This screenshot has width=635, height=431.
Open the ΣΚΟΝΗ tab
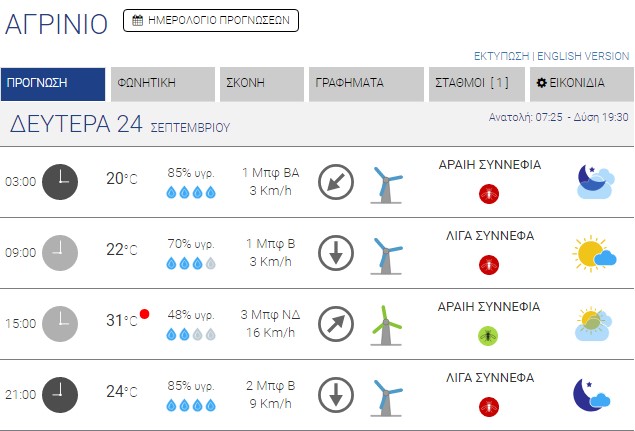tap(259, 84)
